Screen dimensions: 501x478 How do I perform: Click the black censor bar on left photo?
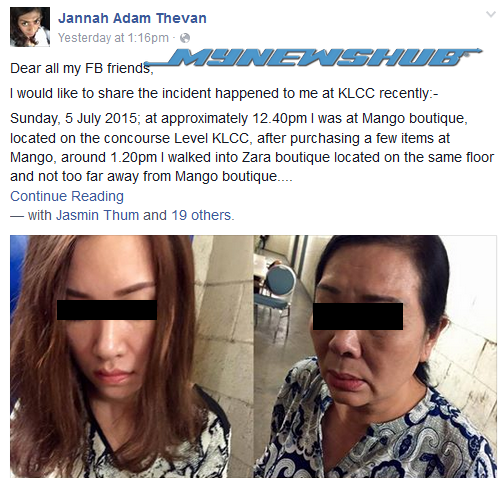[107, 310]
